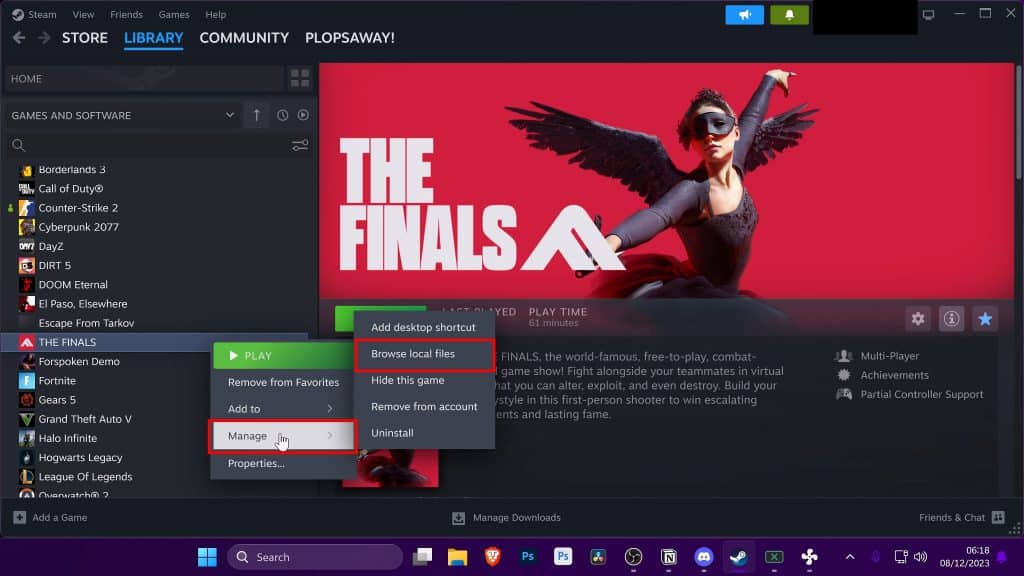Open the green notifications bell button
This screenshot has height=576, width=1024.
point(789,14)
